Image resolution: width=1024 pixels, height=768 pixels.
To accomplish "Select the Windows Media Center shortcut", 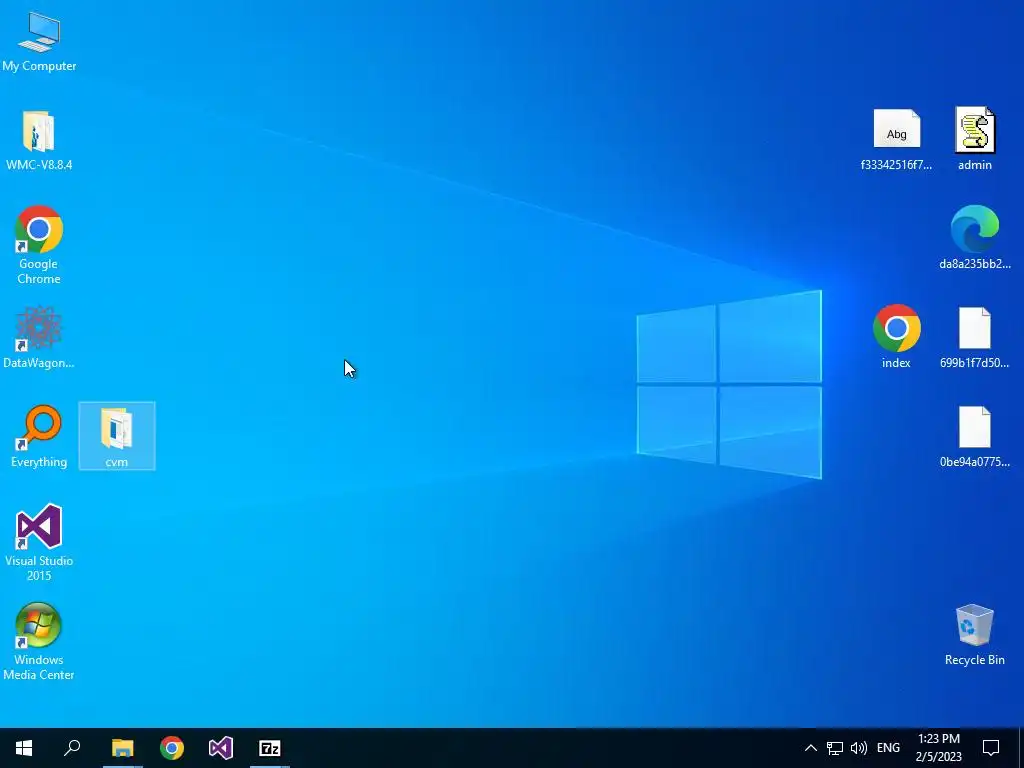I will click(39, 641).
